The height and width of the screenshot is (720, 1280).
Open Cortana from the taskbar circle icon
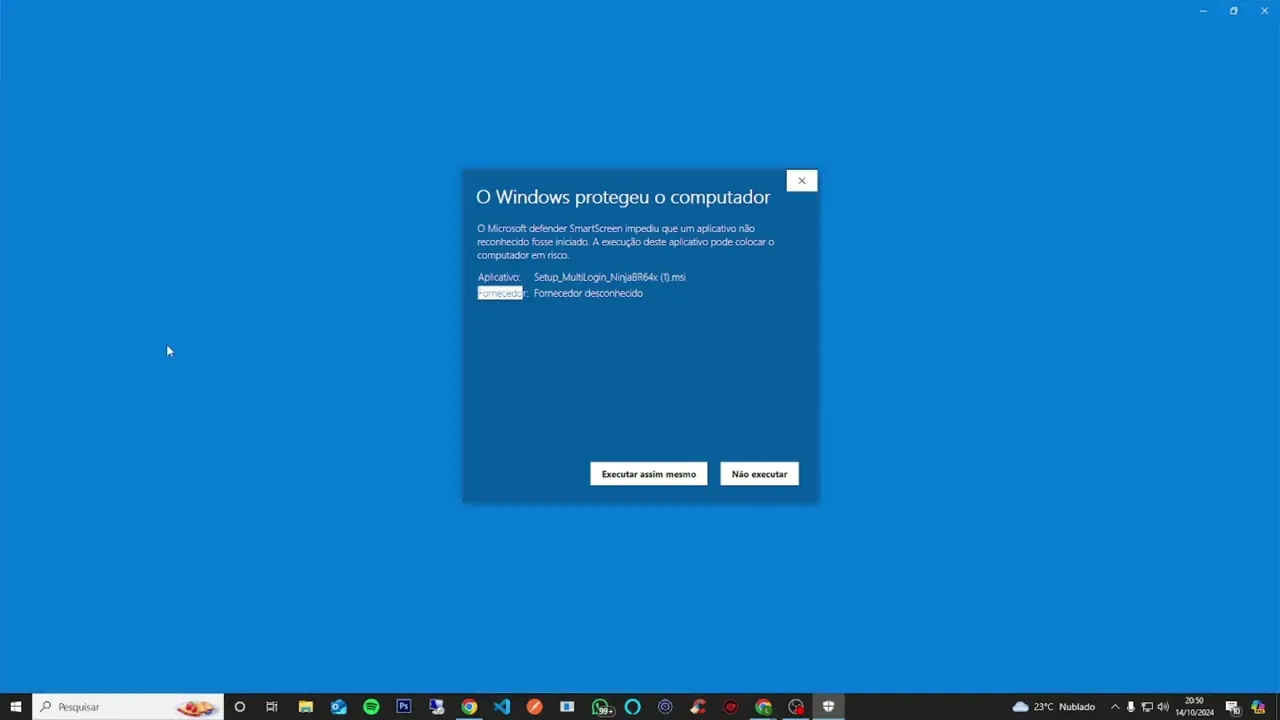240,707
